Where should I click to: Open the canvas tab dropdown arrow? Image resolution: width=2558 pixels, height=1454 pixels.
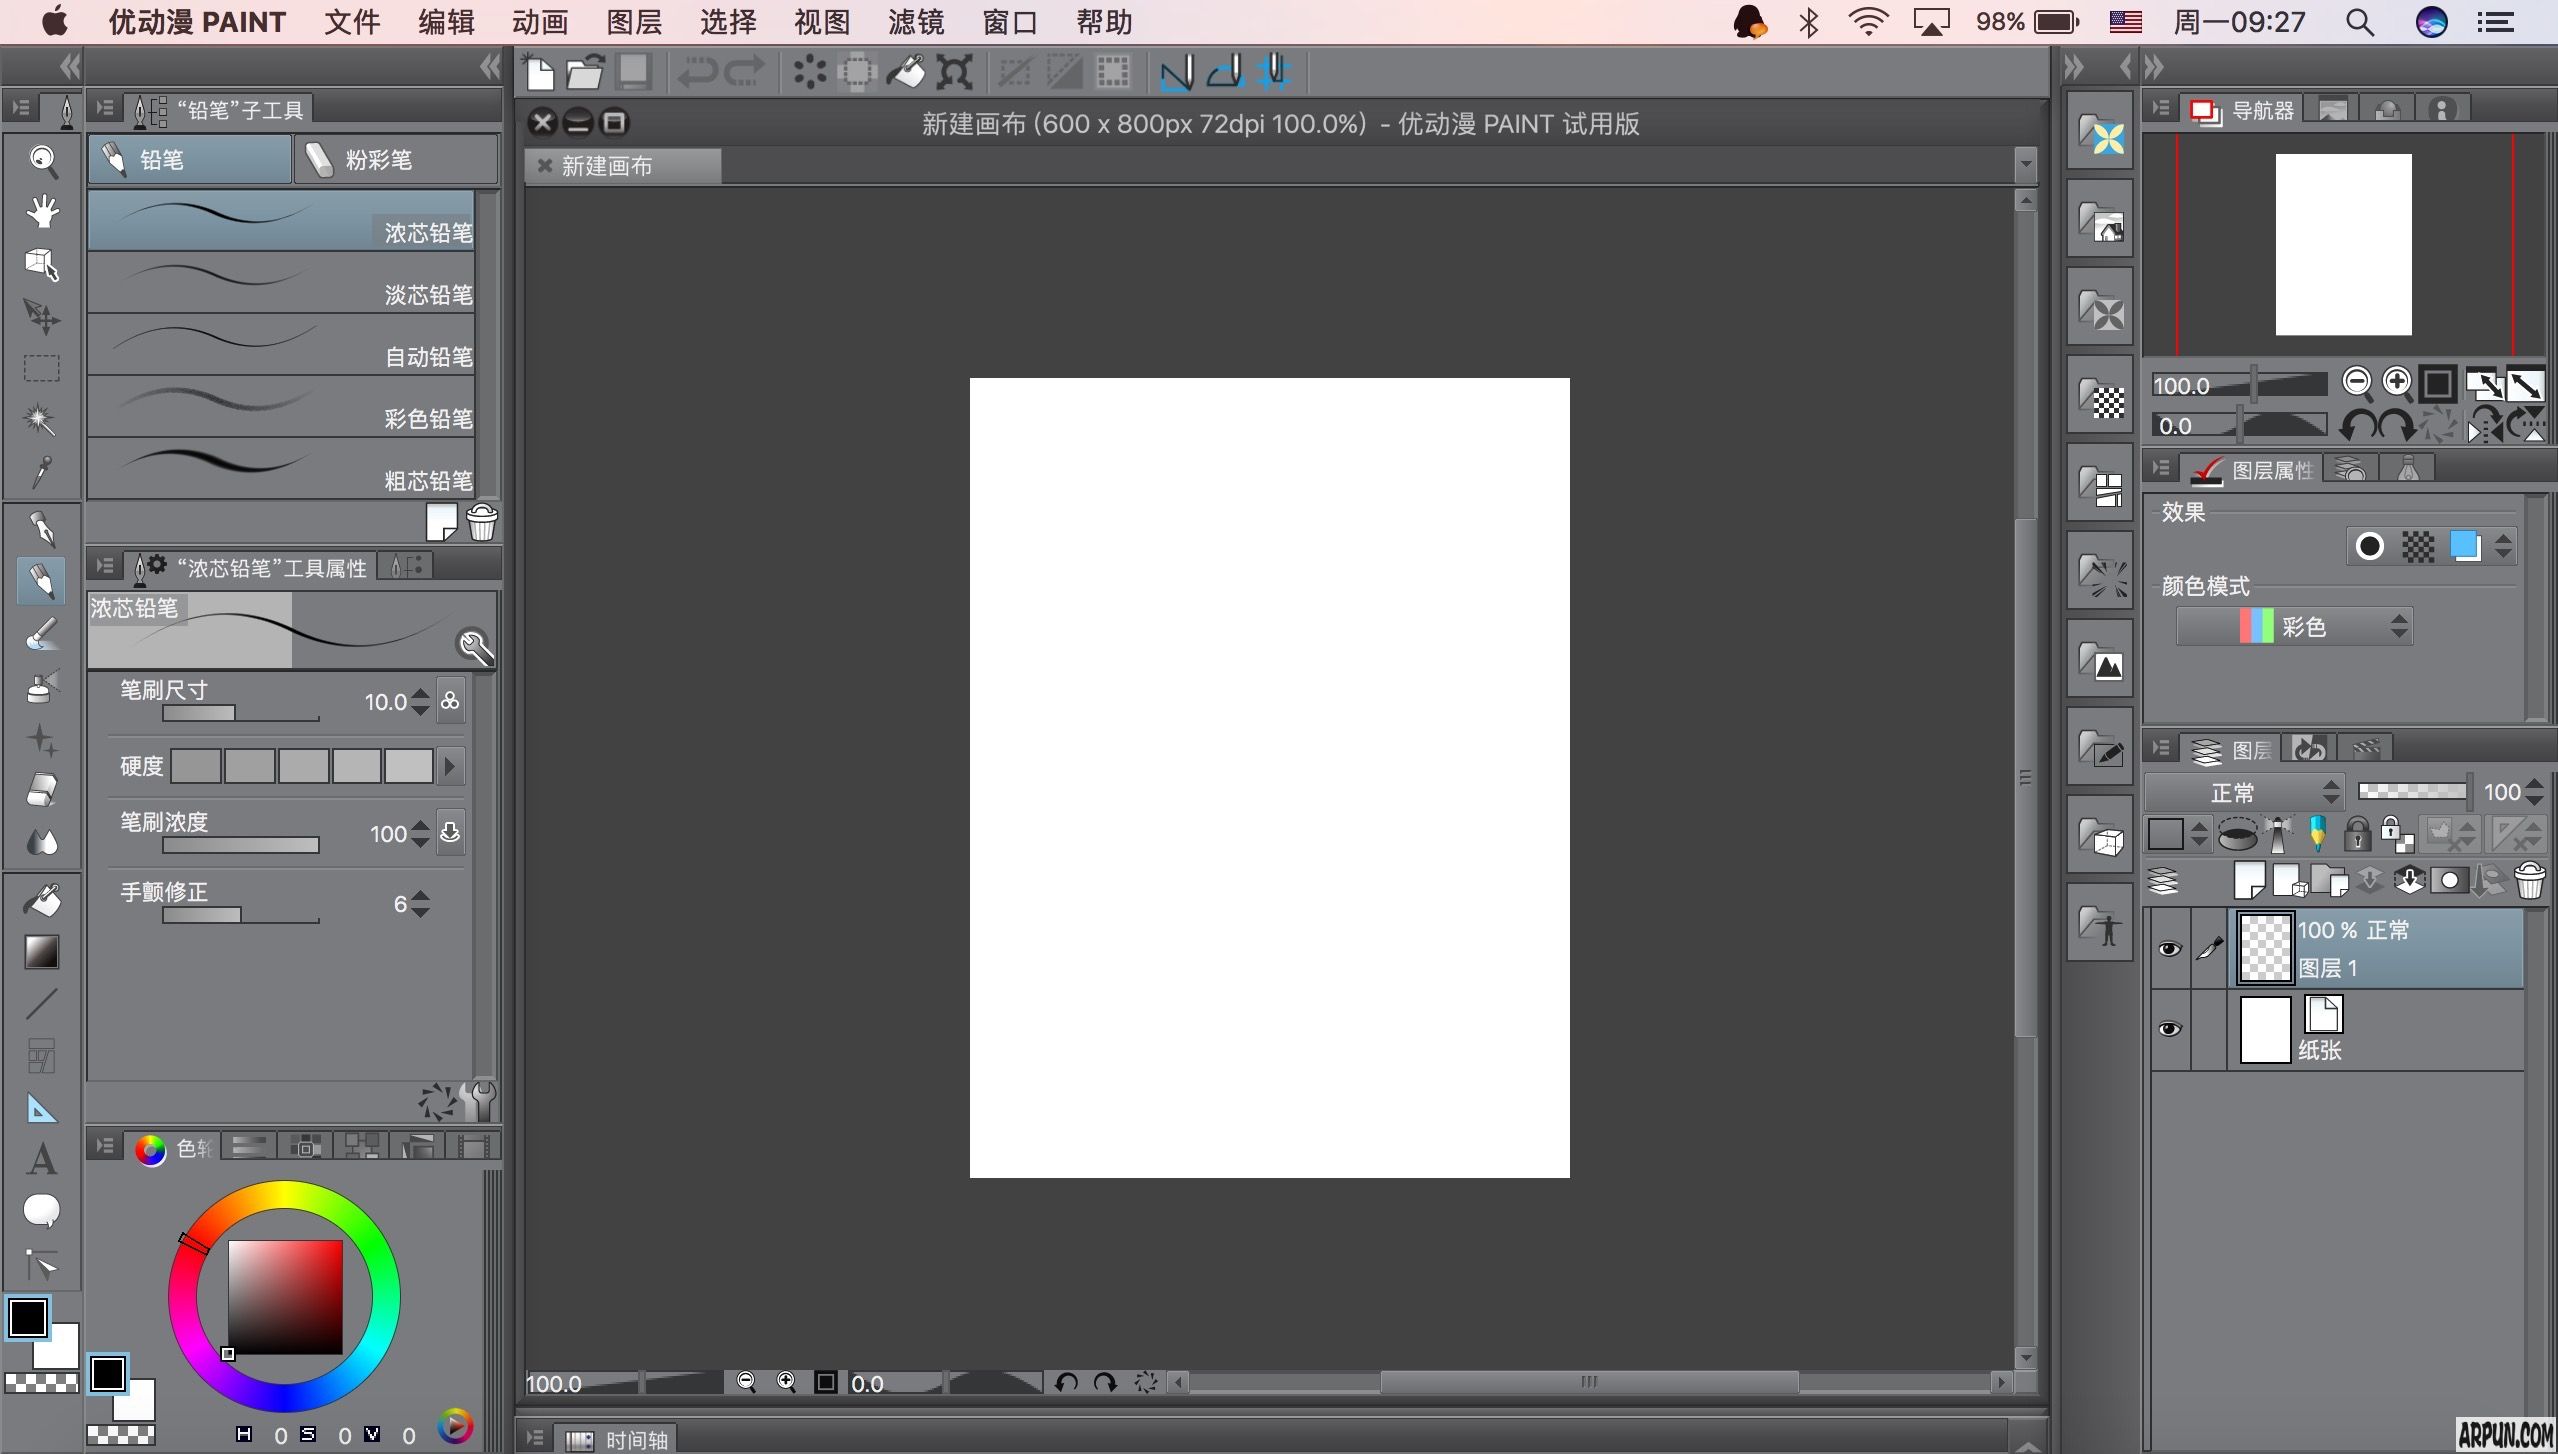pyautogui.click(x=2024, y=165)
